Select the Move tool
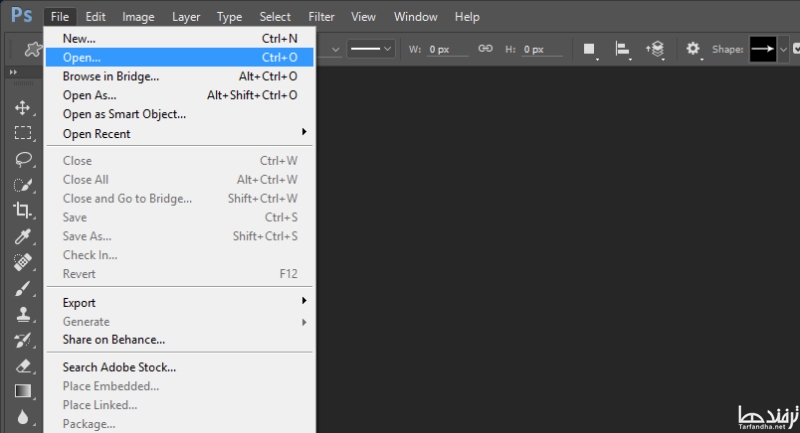The image size is (800, 433). [22, 107]
